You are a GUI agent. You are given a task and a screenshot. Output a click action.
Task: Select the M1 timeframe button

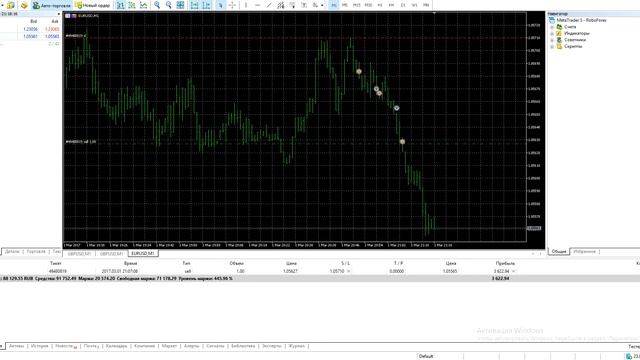333,5
